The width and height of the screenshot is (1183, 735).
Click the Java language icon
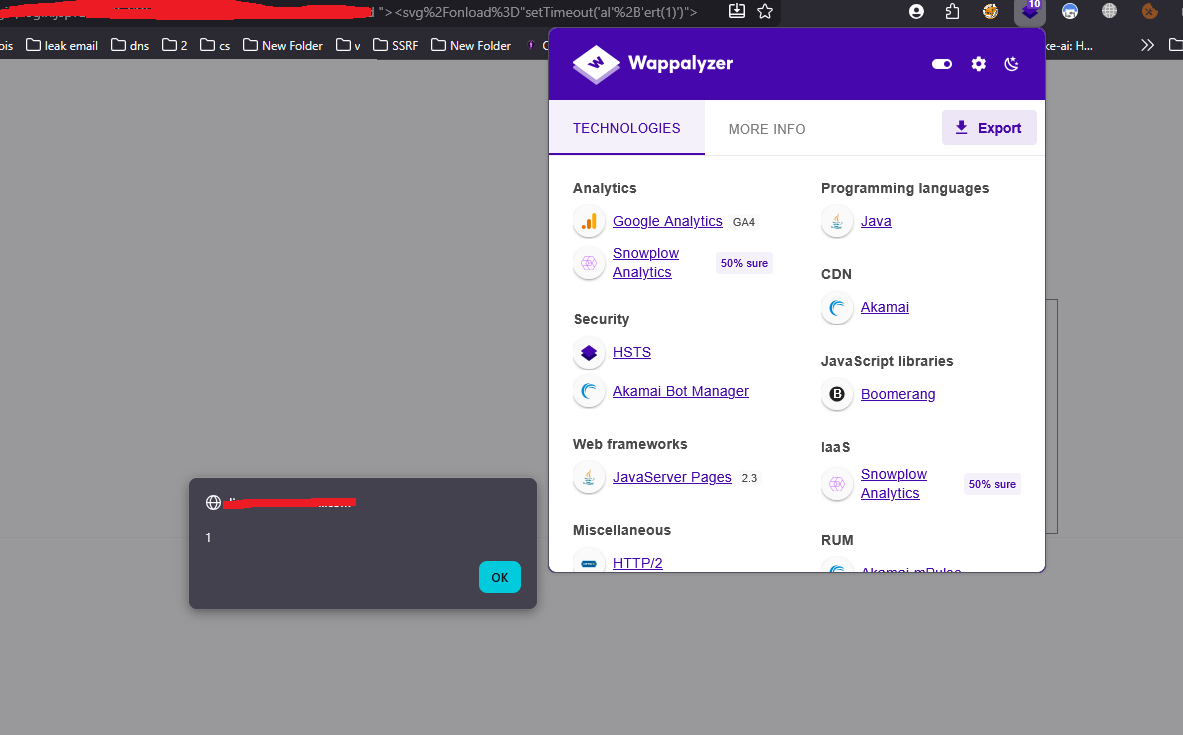tap(837, 221)
